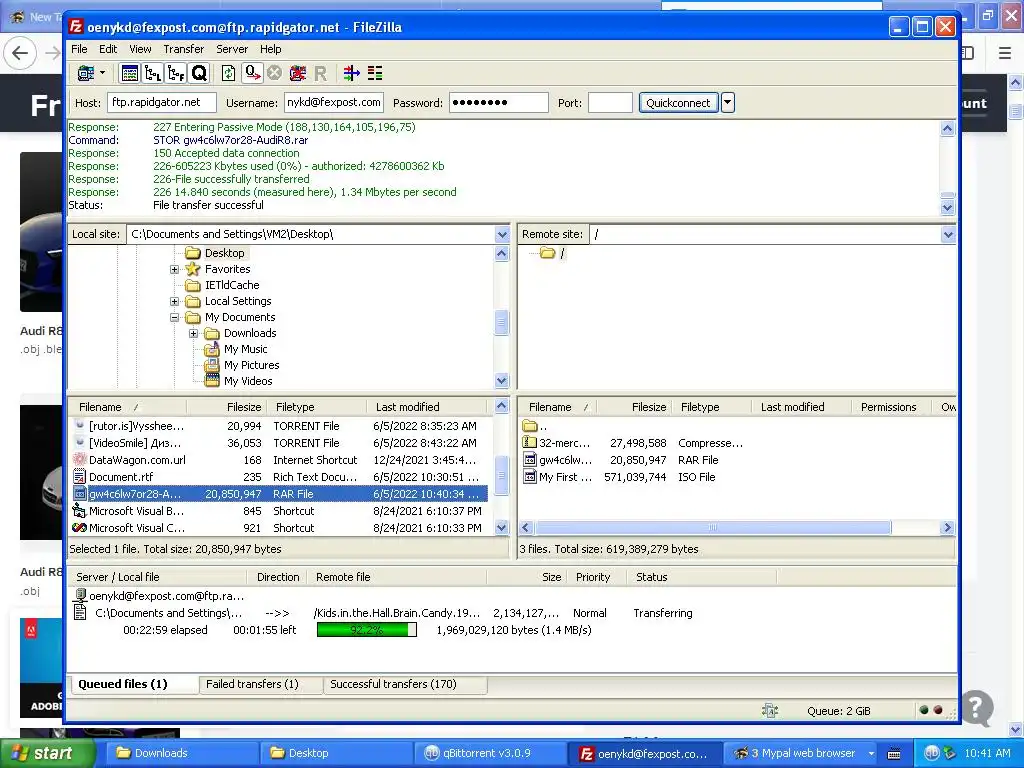
Task: Open the Edit menu
Action: tap(108, 49)
